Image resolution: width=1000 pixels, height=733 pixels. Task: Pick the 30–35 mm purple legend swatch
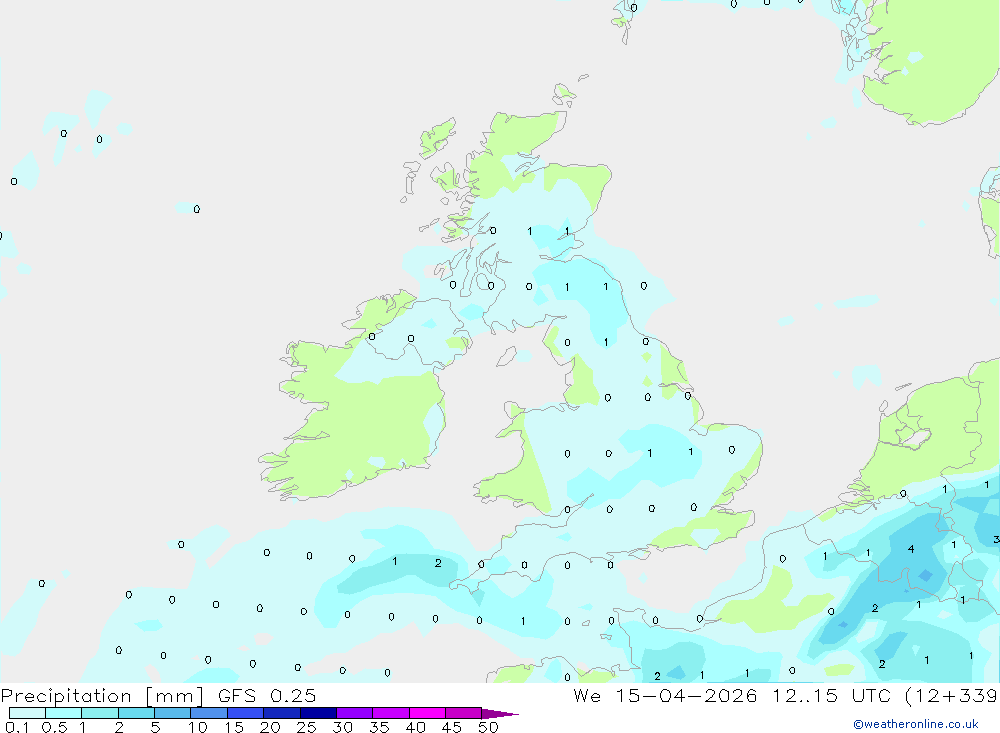pos(355,713)
